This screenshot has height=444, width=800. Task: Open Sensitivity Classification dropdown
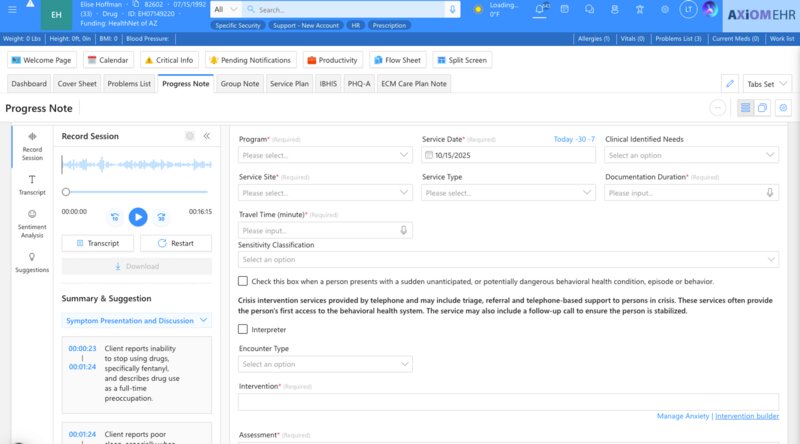(508, 259)
